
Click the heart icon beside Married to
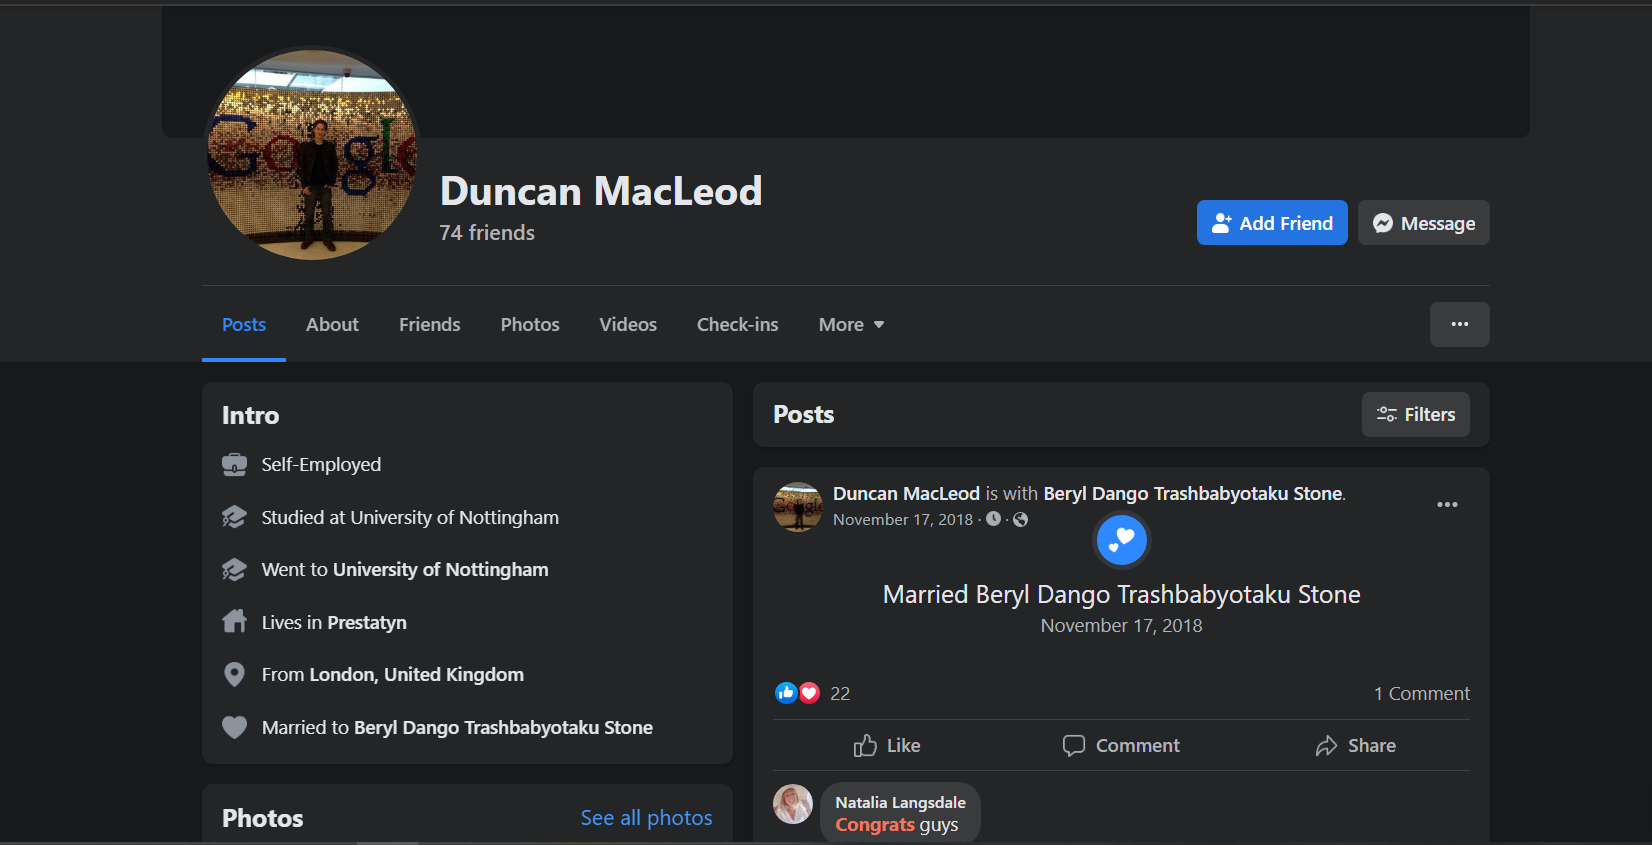tap(234, 727)
